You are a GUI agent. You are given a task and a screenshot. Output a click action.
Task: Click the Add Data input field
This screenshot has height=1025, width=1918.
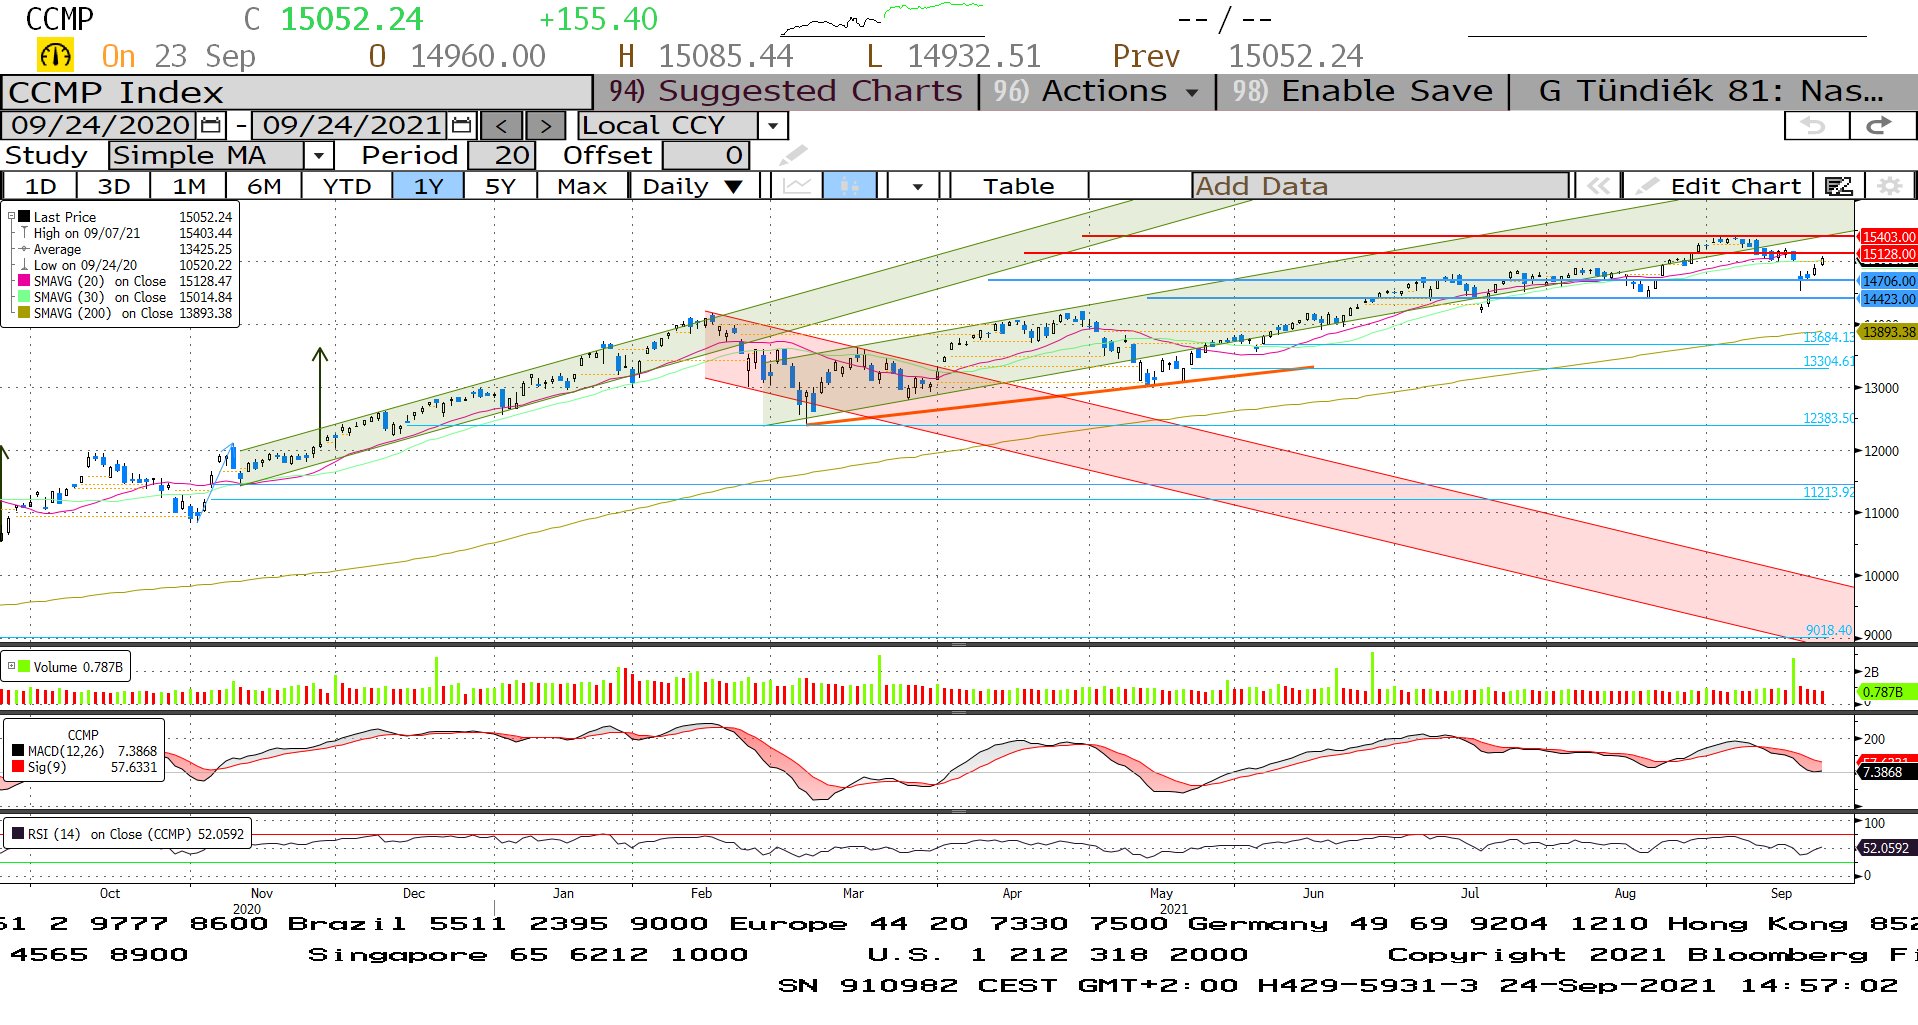[x=1380, y=186]
